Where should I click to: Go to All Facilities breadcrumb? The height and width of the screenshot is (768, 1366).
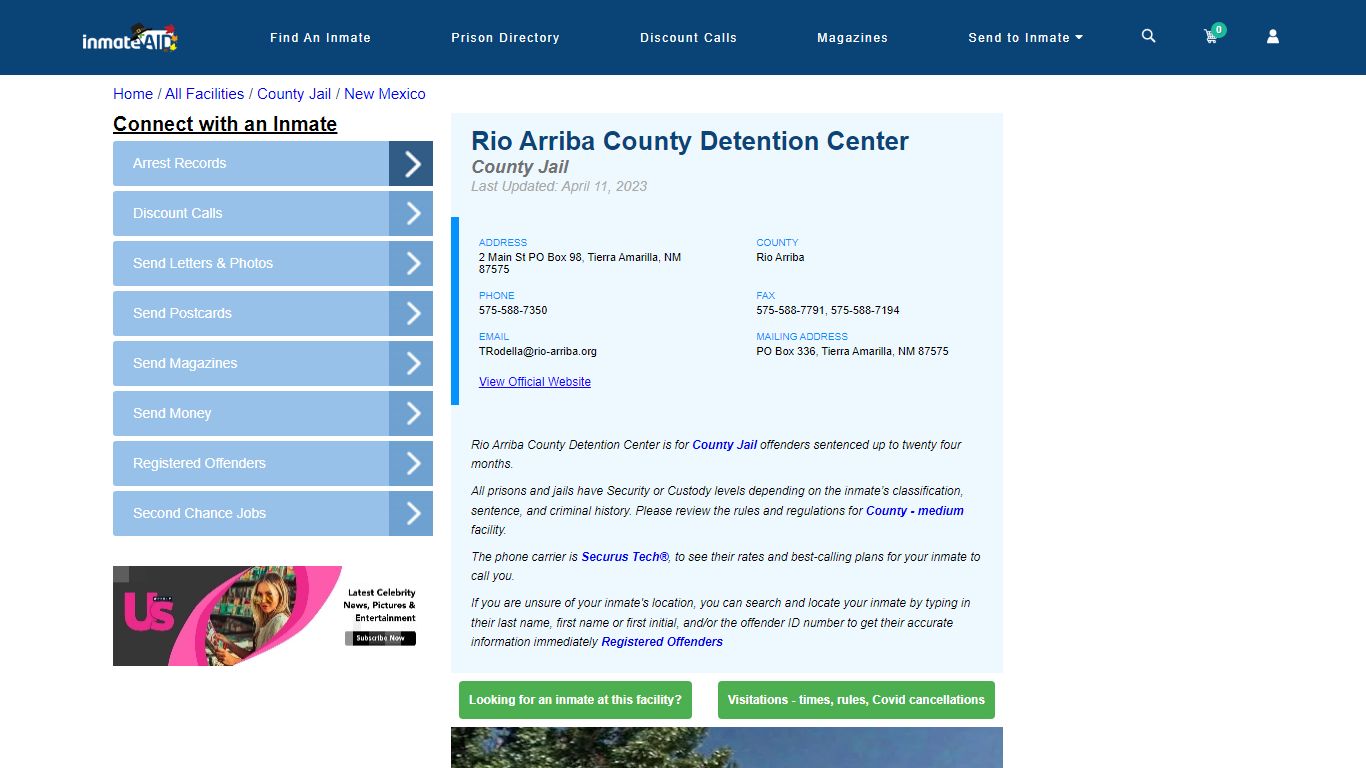point(204,94)
